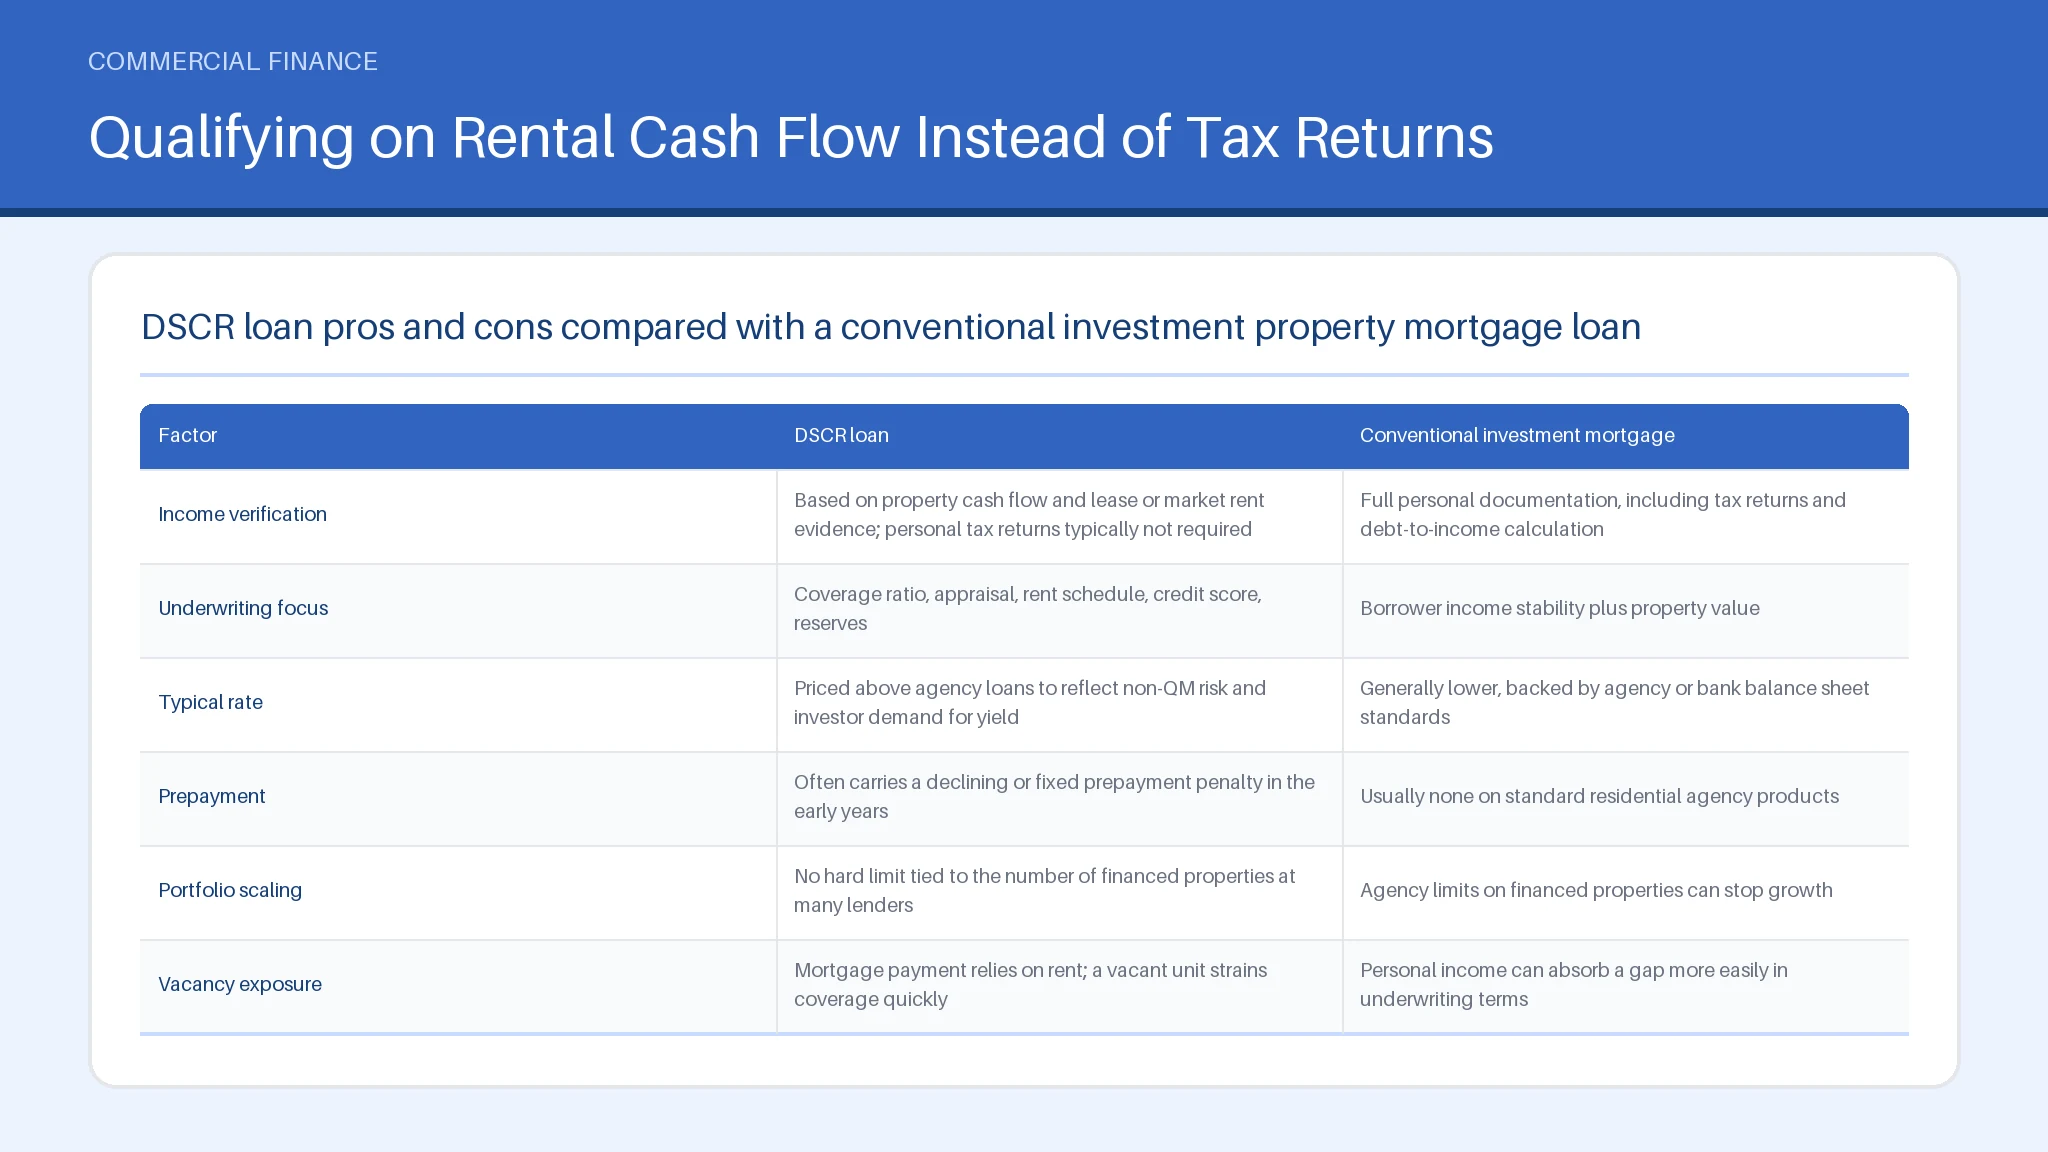This screenshot has height=1152, width=2048.
Task: Select the slide title about Rental Cash Flow
Action: [x=791, y=137]
